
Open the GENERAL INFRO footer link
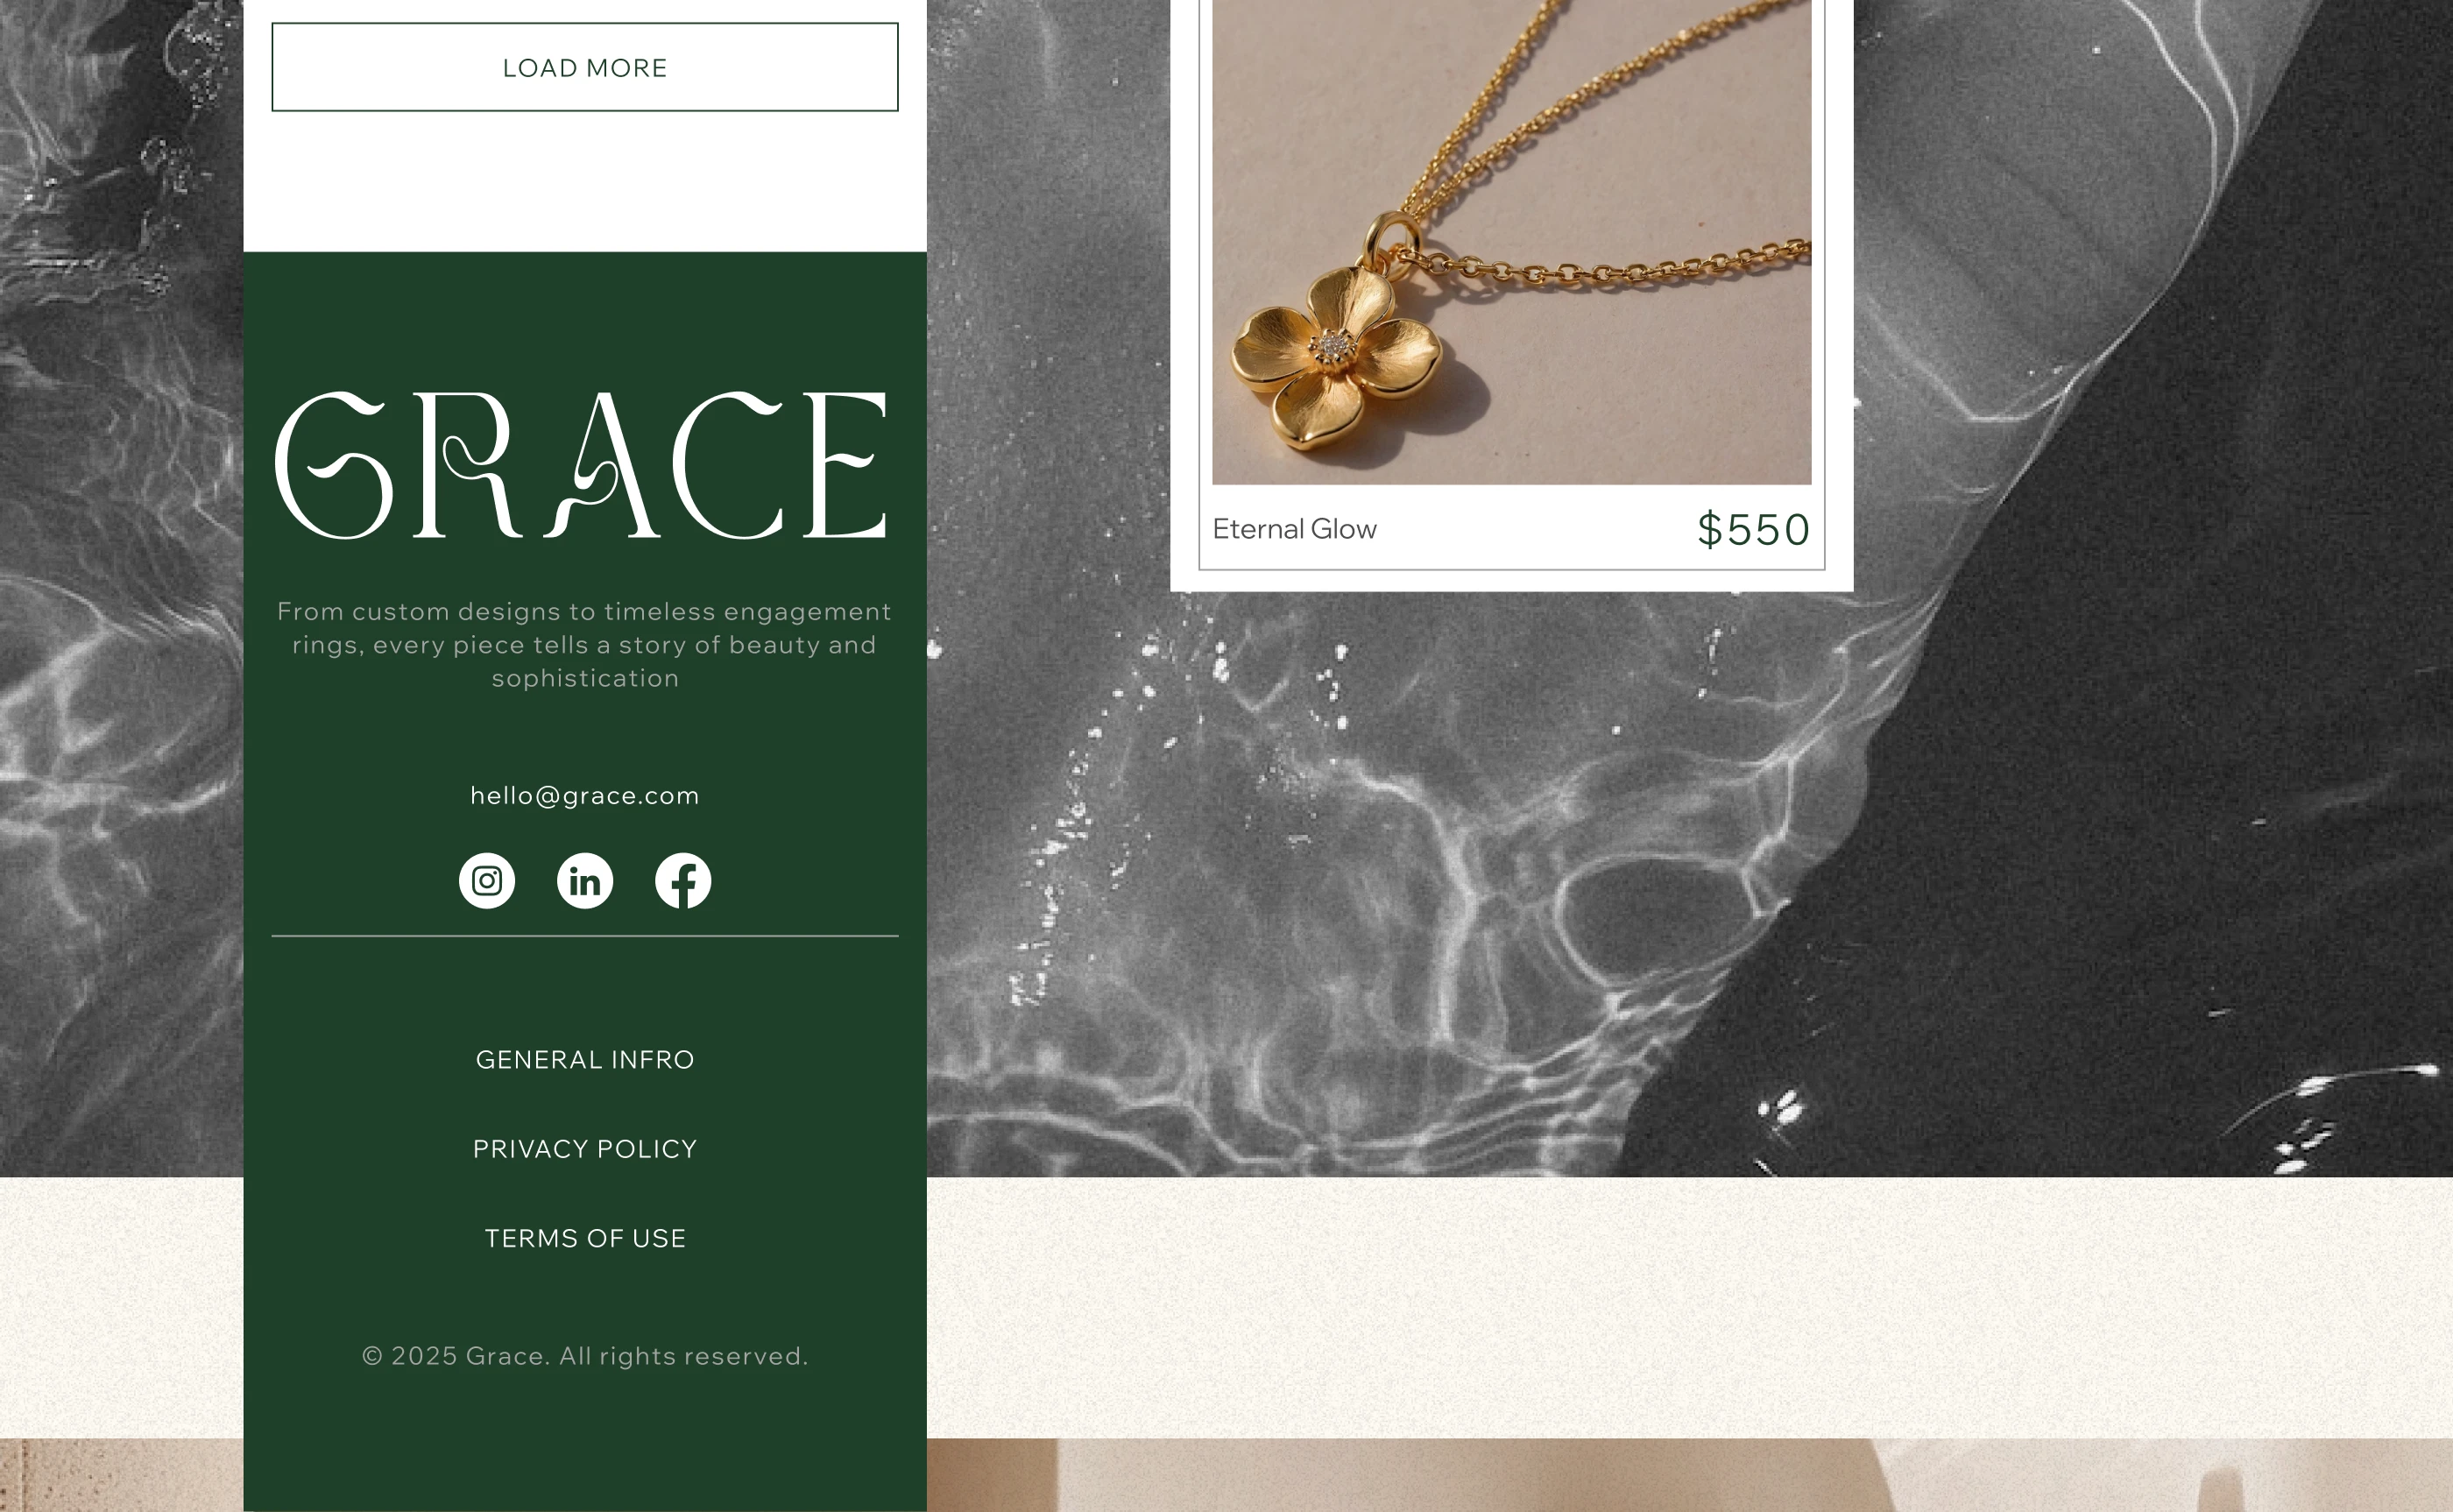click(585, 1060)
